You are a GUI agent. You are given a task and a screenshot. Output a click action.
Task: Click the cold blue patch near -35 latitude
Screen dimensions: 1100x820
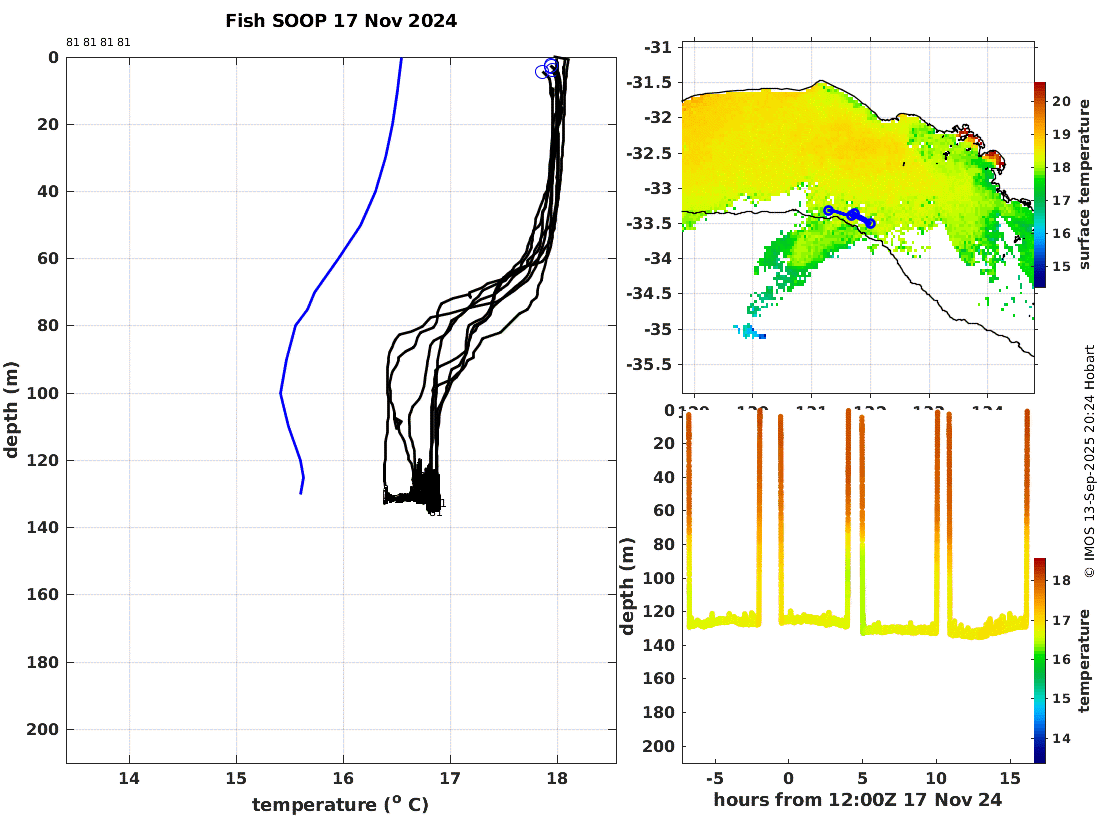(751, 332)
